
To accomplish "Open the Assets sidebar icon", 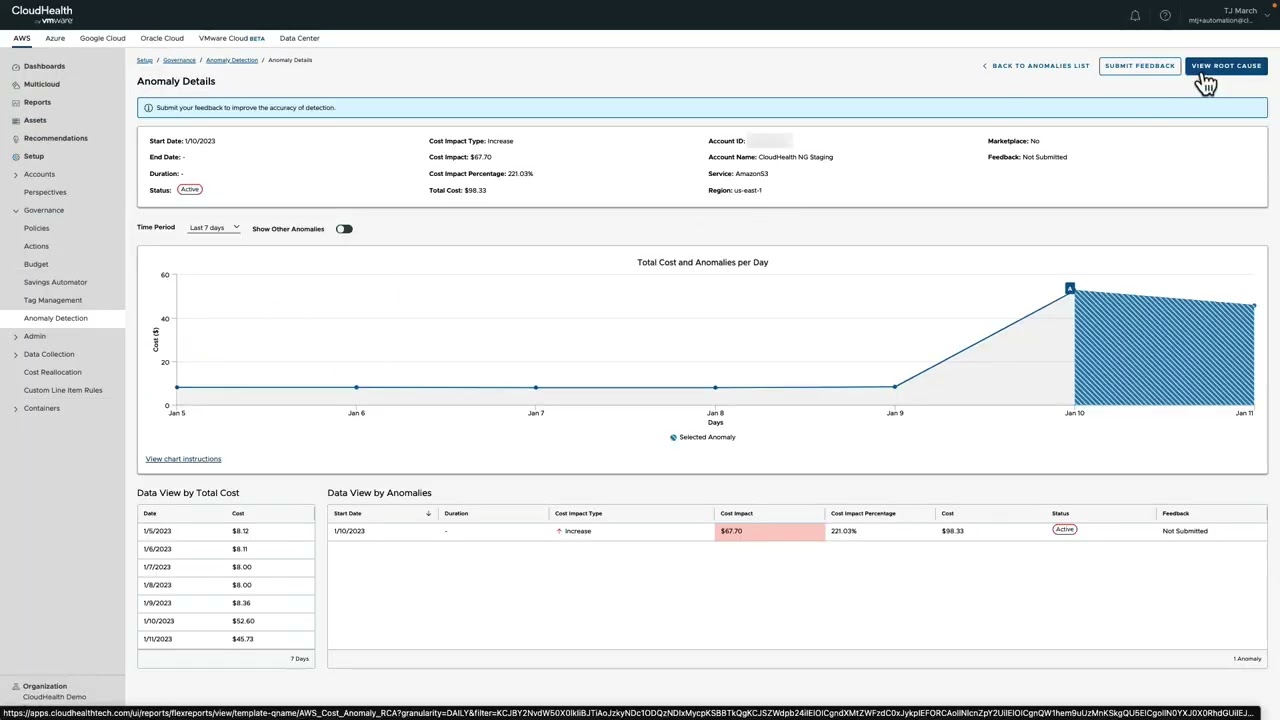I will point(15,120).
